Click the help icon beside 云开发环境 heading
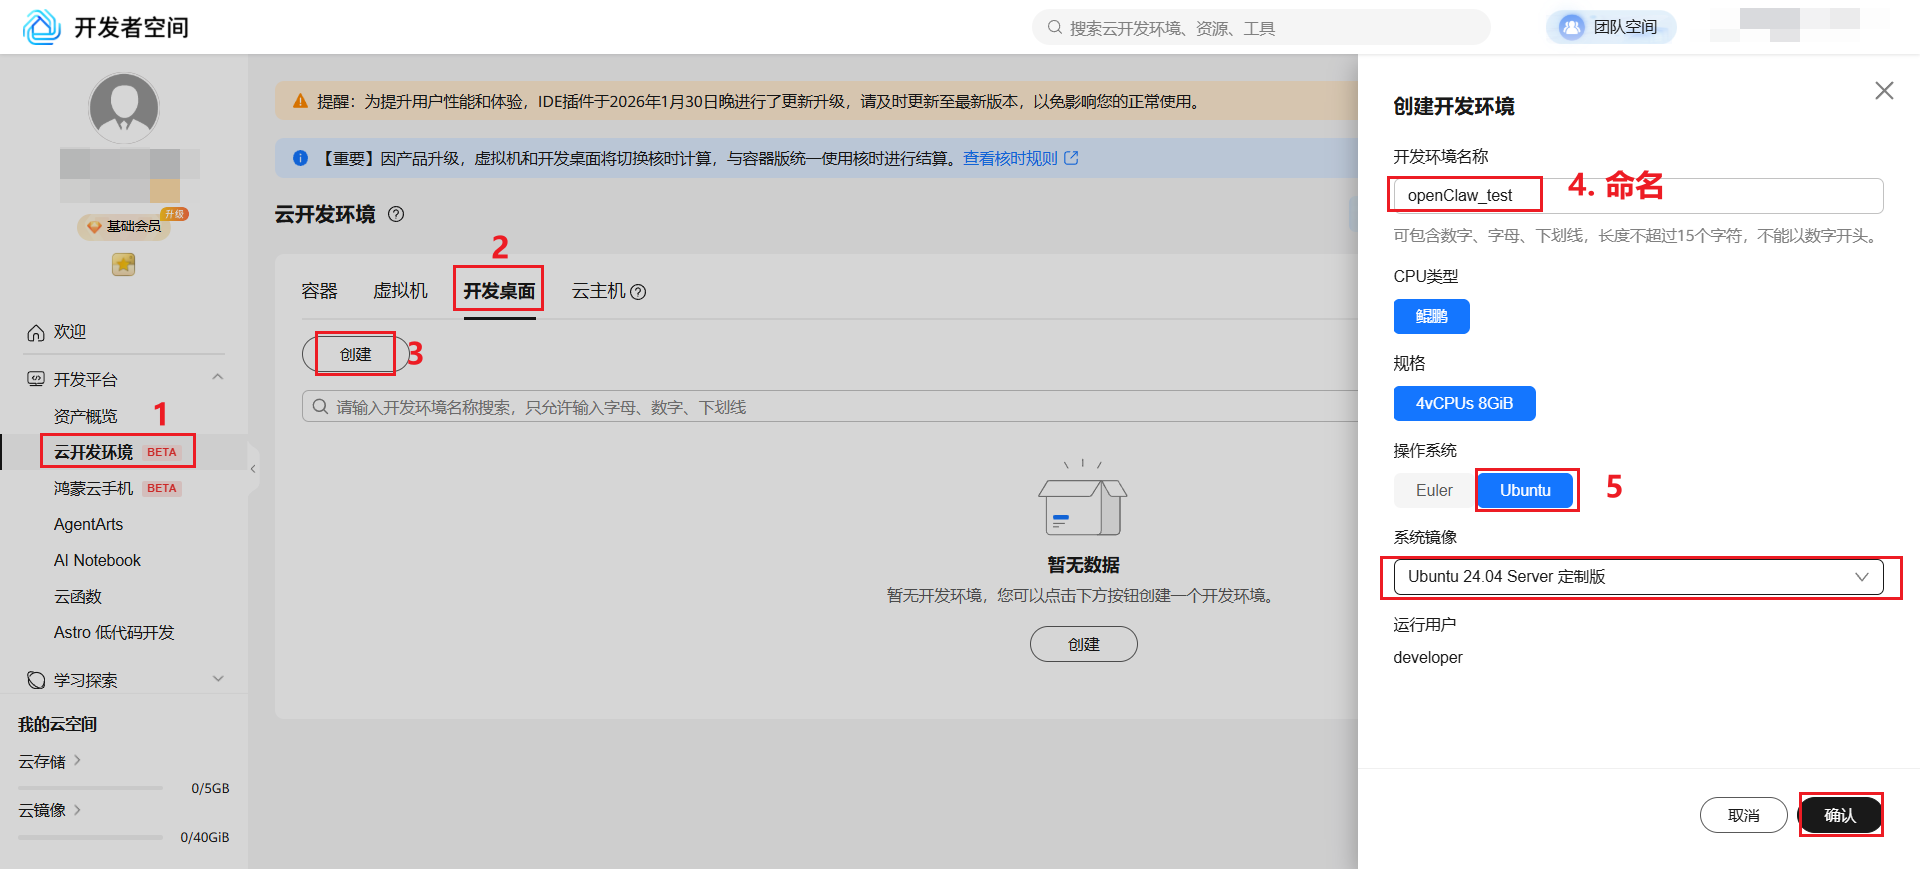1920x869 pixels. [396, 214]
